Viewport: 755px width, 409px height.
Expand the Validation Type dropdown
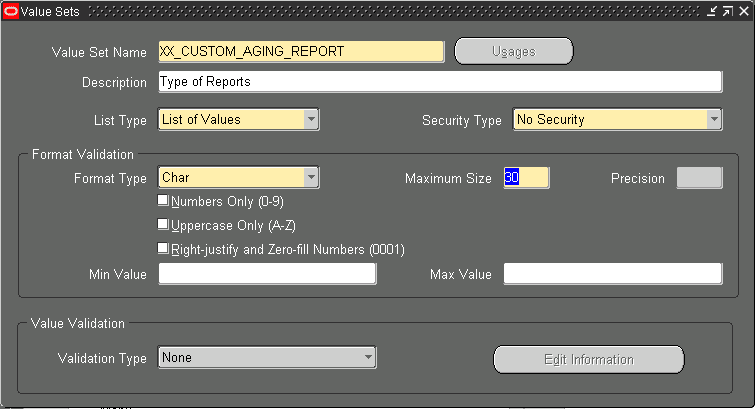pos(368,357)
